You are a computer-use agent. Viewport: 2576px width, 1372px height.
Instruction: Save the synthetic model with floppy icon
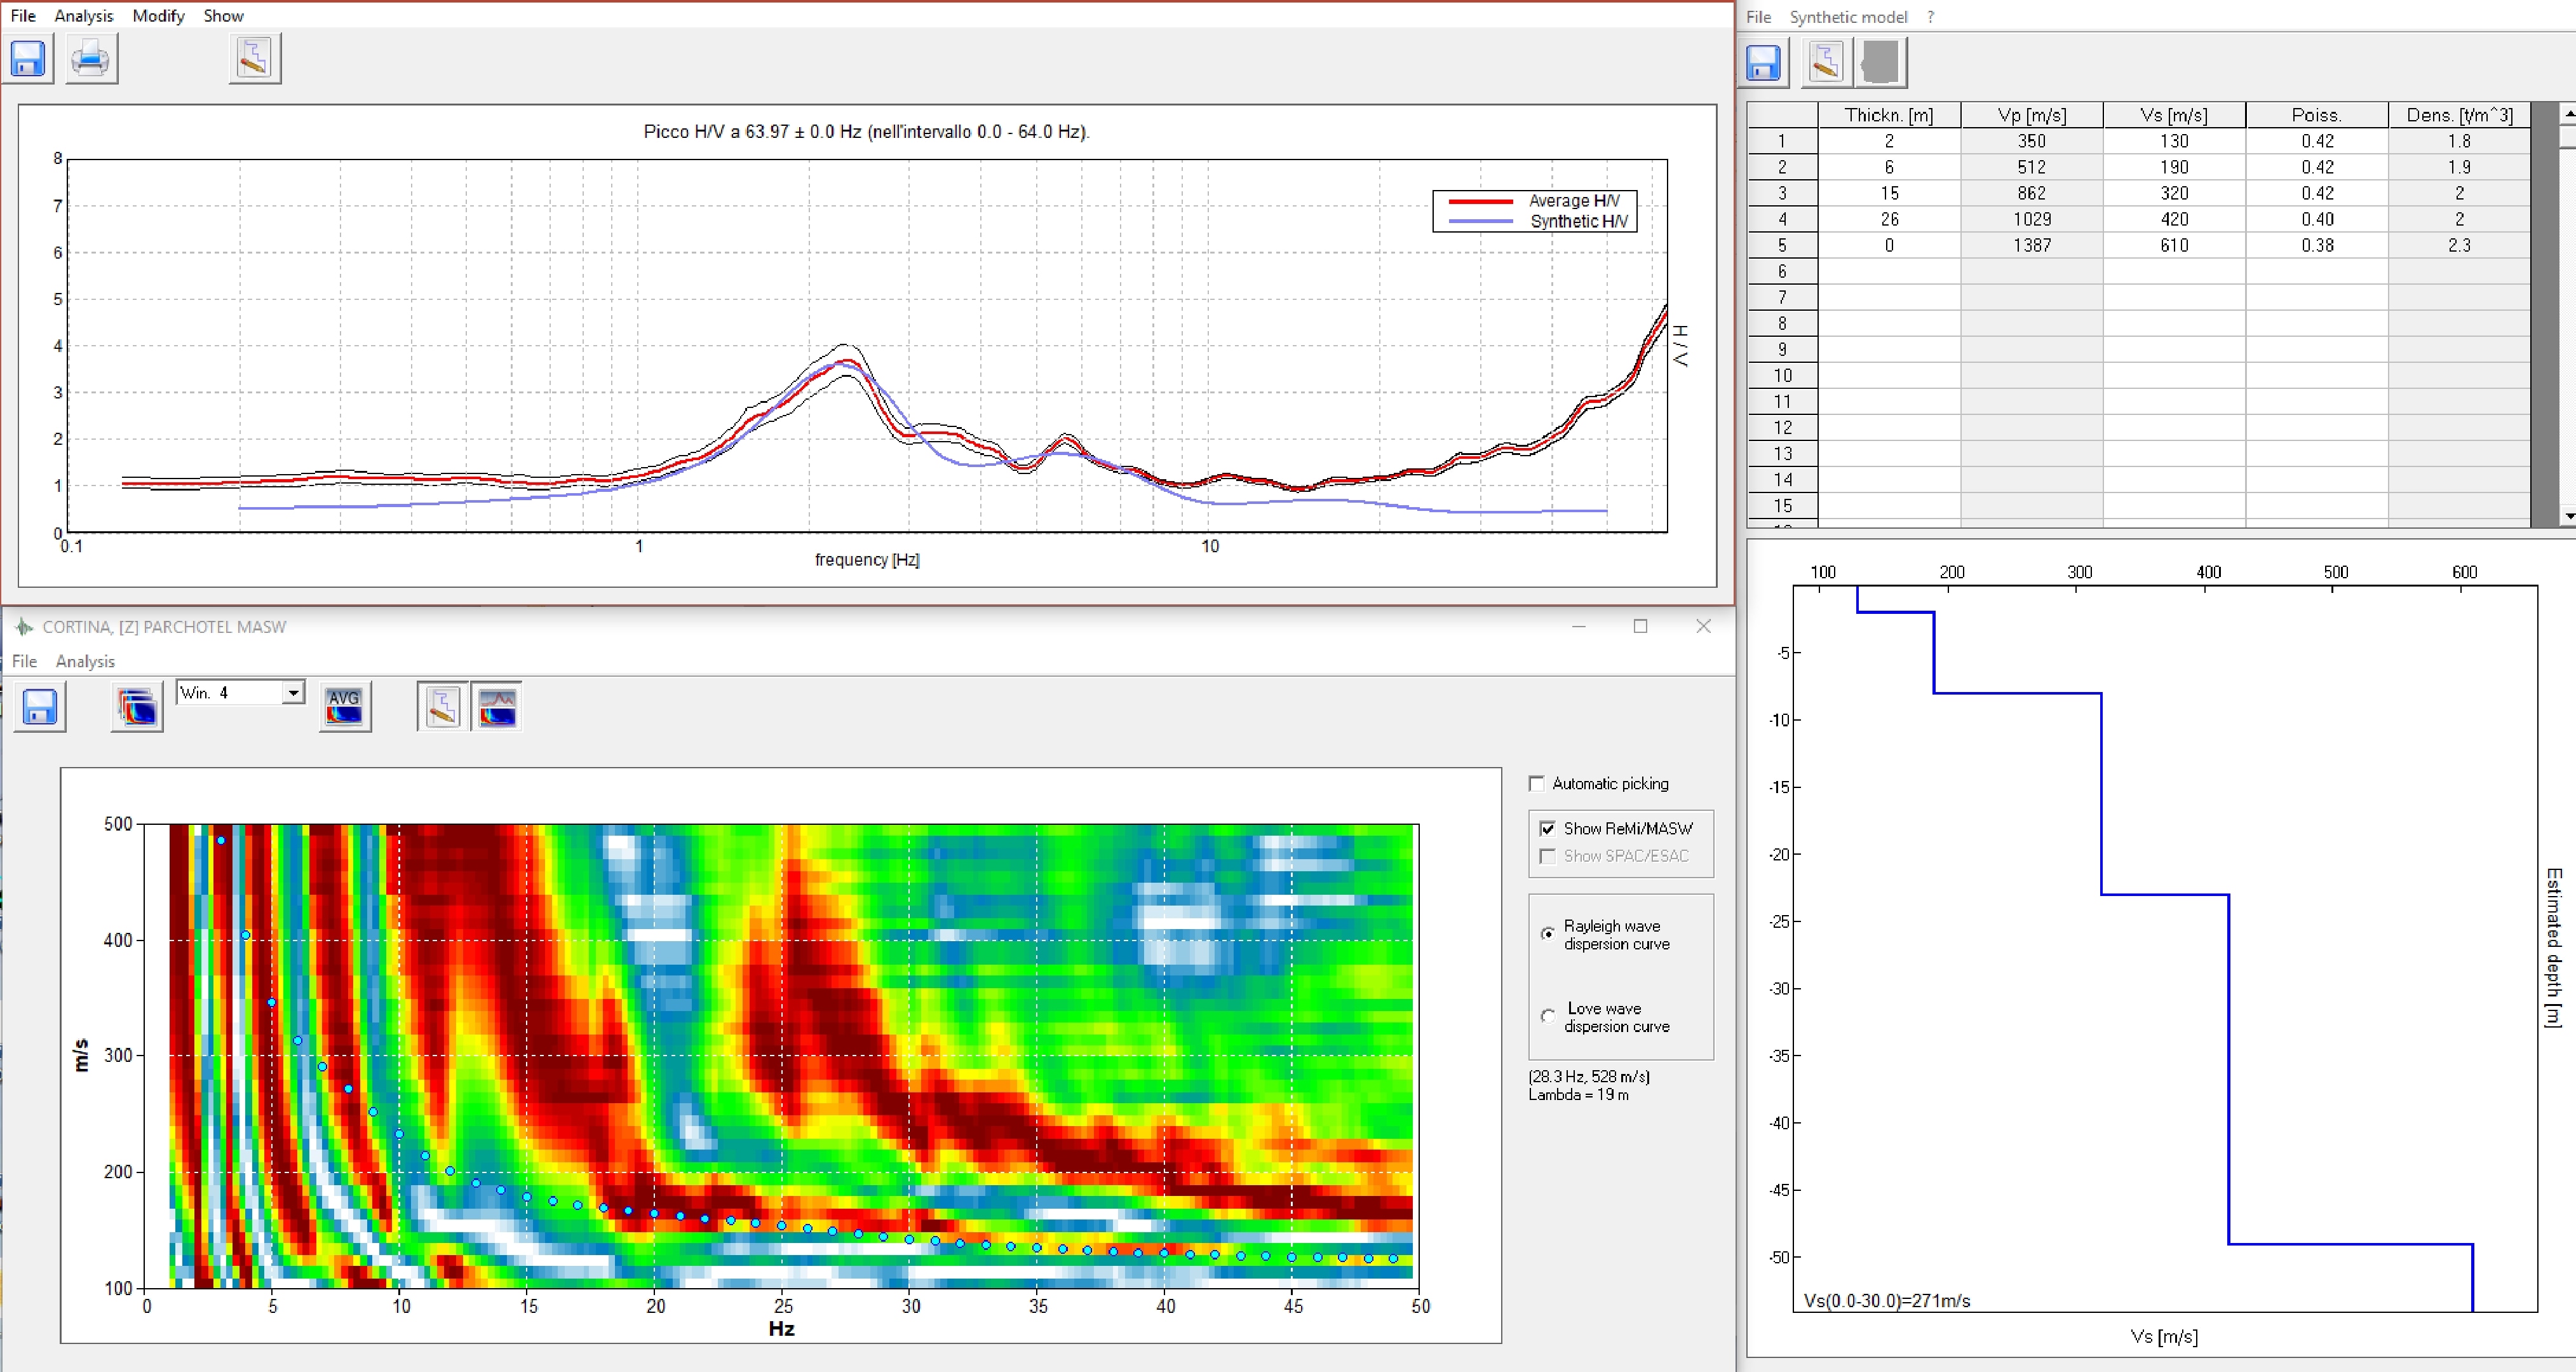pos(1763,62)
